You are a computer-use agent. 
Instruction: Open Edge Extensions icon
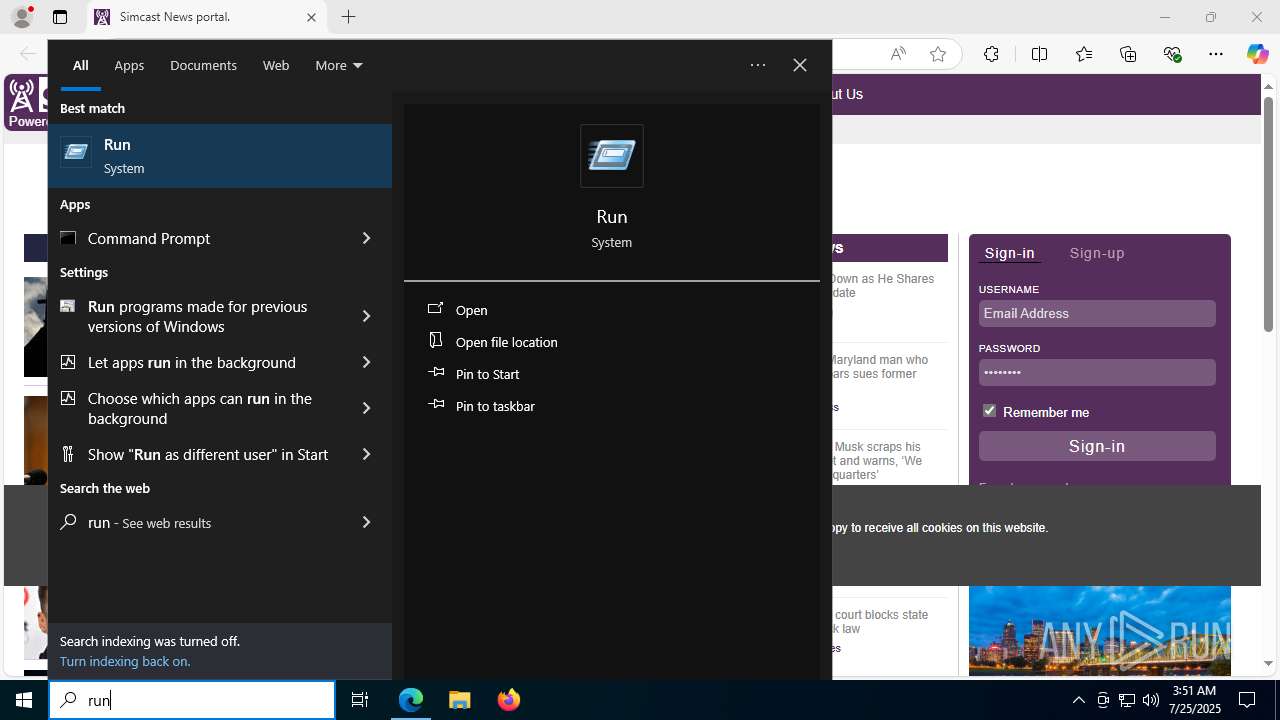991,54
